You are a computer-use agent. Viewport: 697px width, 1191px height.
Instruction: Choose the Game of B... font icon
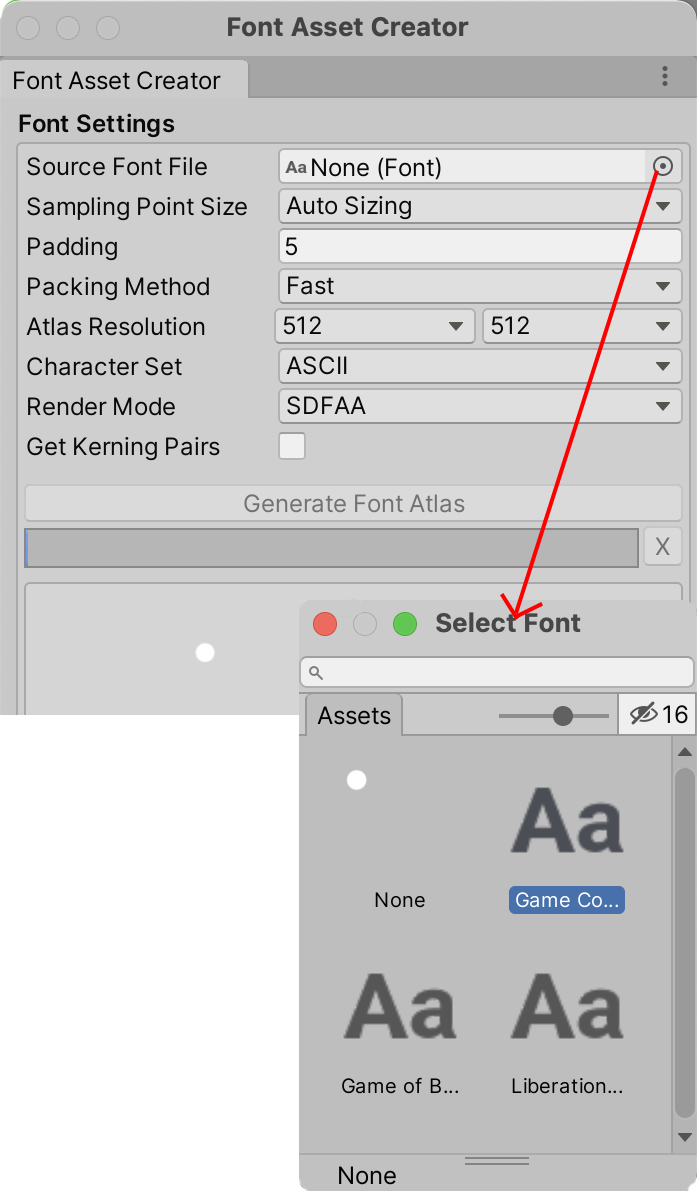400,1007
